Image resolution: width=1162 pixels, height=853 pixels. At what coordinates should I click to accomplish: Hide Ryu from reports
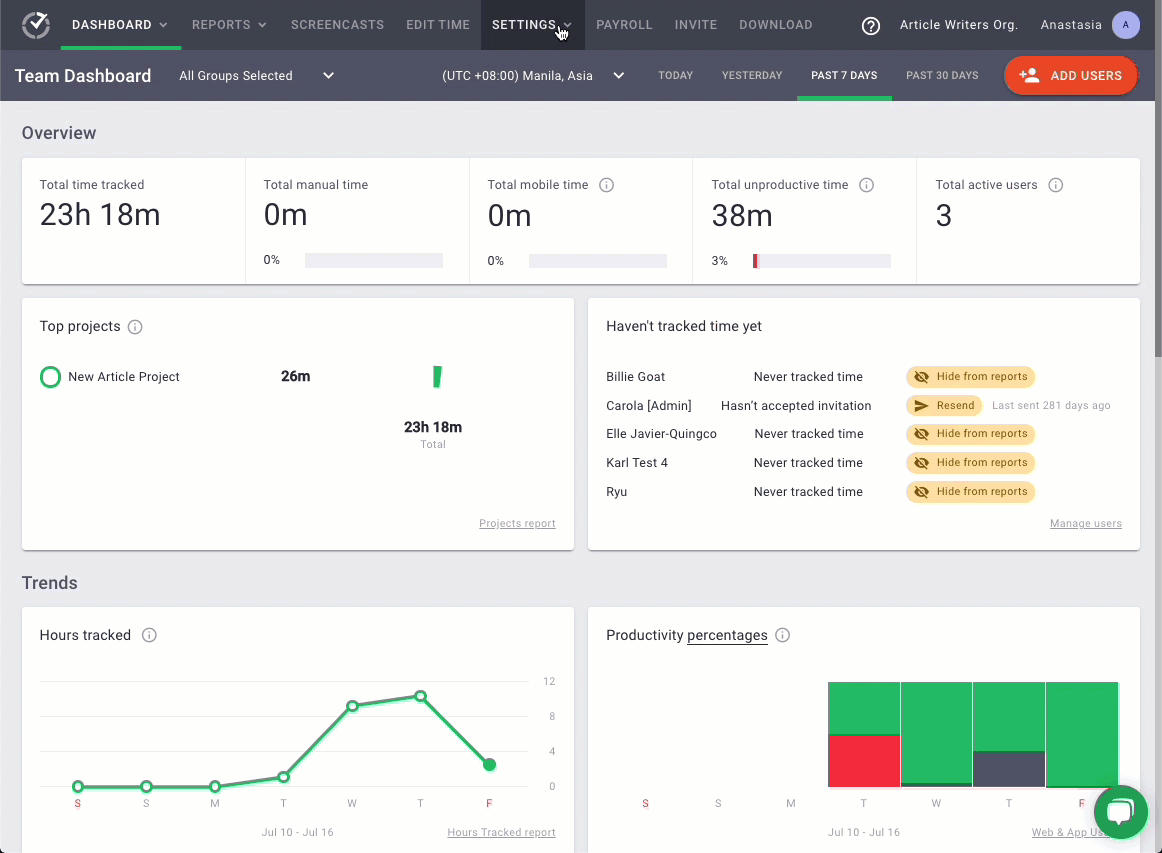click(x=970, y=492)
